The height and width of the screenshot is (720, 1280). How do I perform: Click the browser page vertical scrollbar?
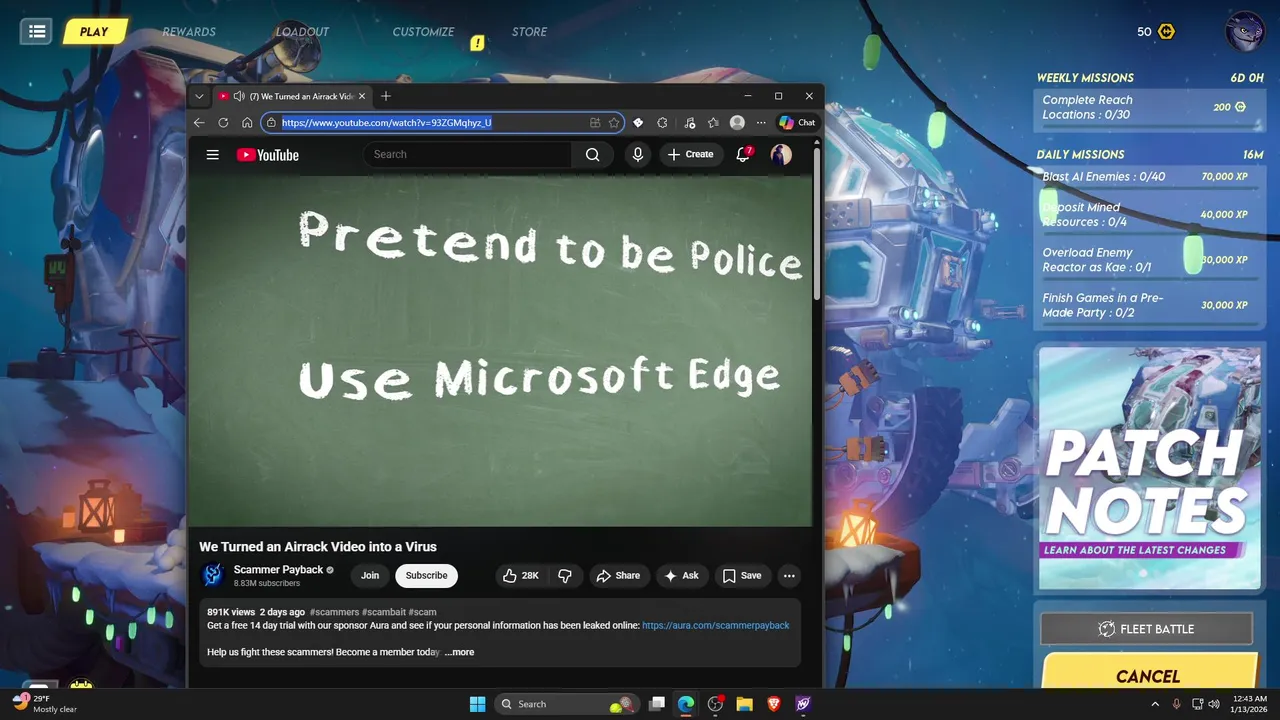[x=817, y=226]
